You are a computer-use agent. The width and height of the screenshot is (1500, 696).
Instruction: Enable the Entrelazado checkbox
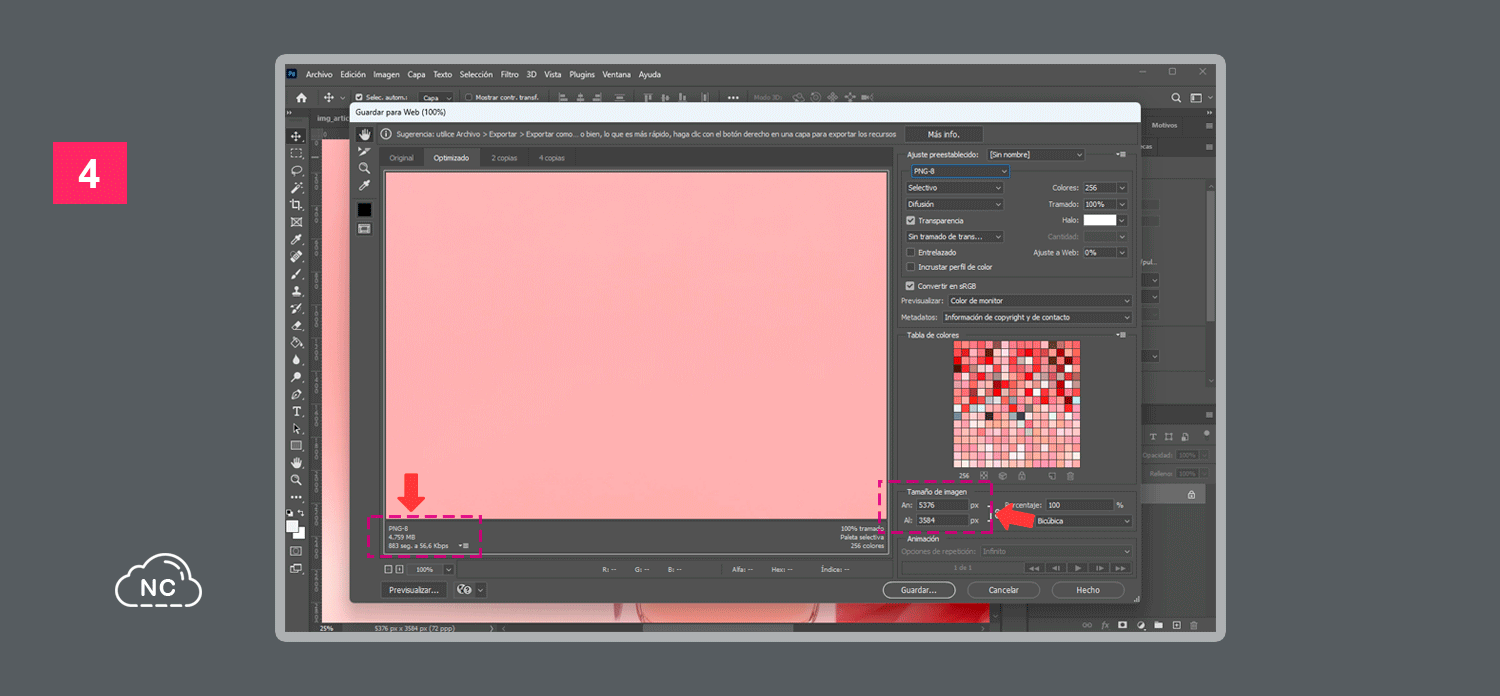pos(910,252)
